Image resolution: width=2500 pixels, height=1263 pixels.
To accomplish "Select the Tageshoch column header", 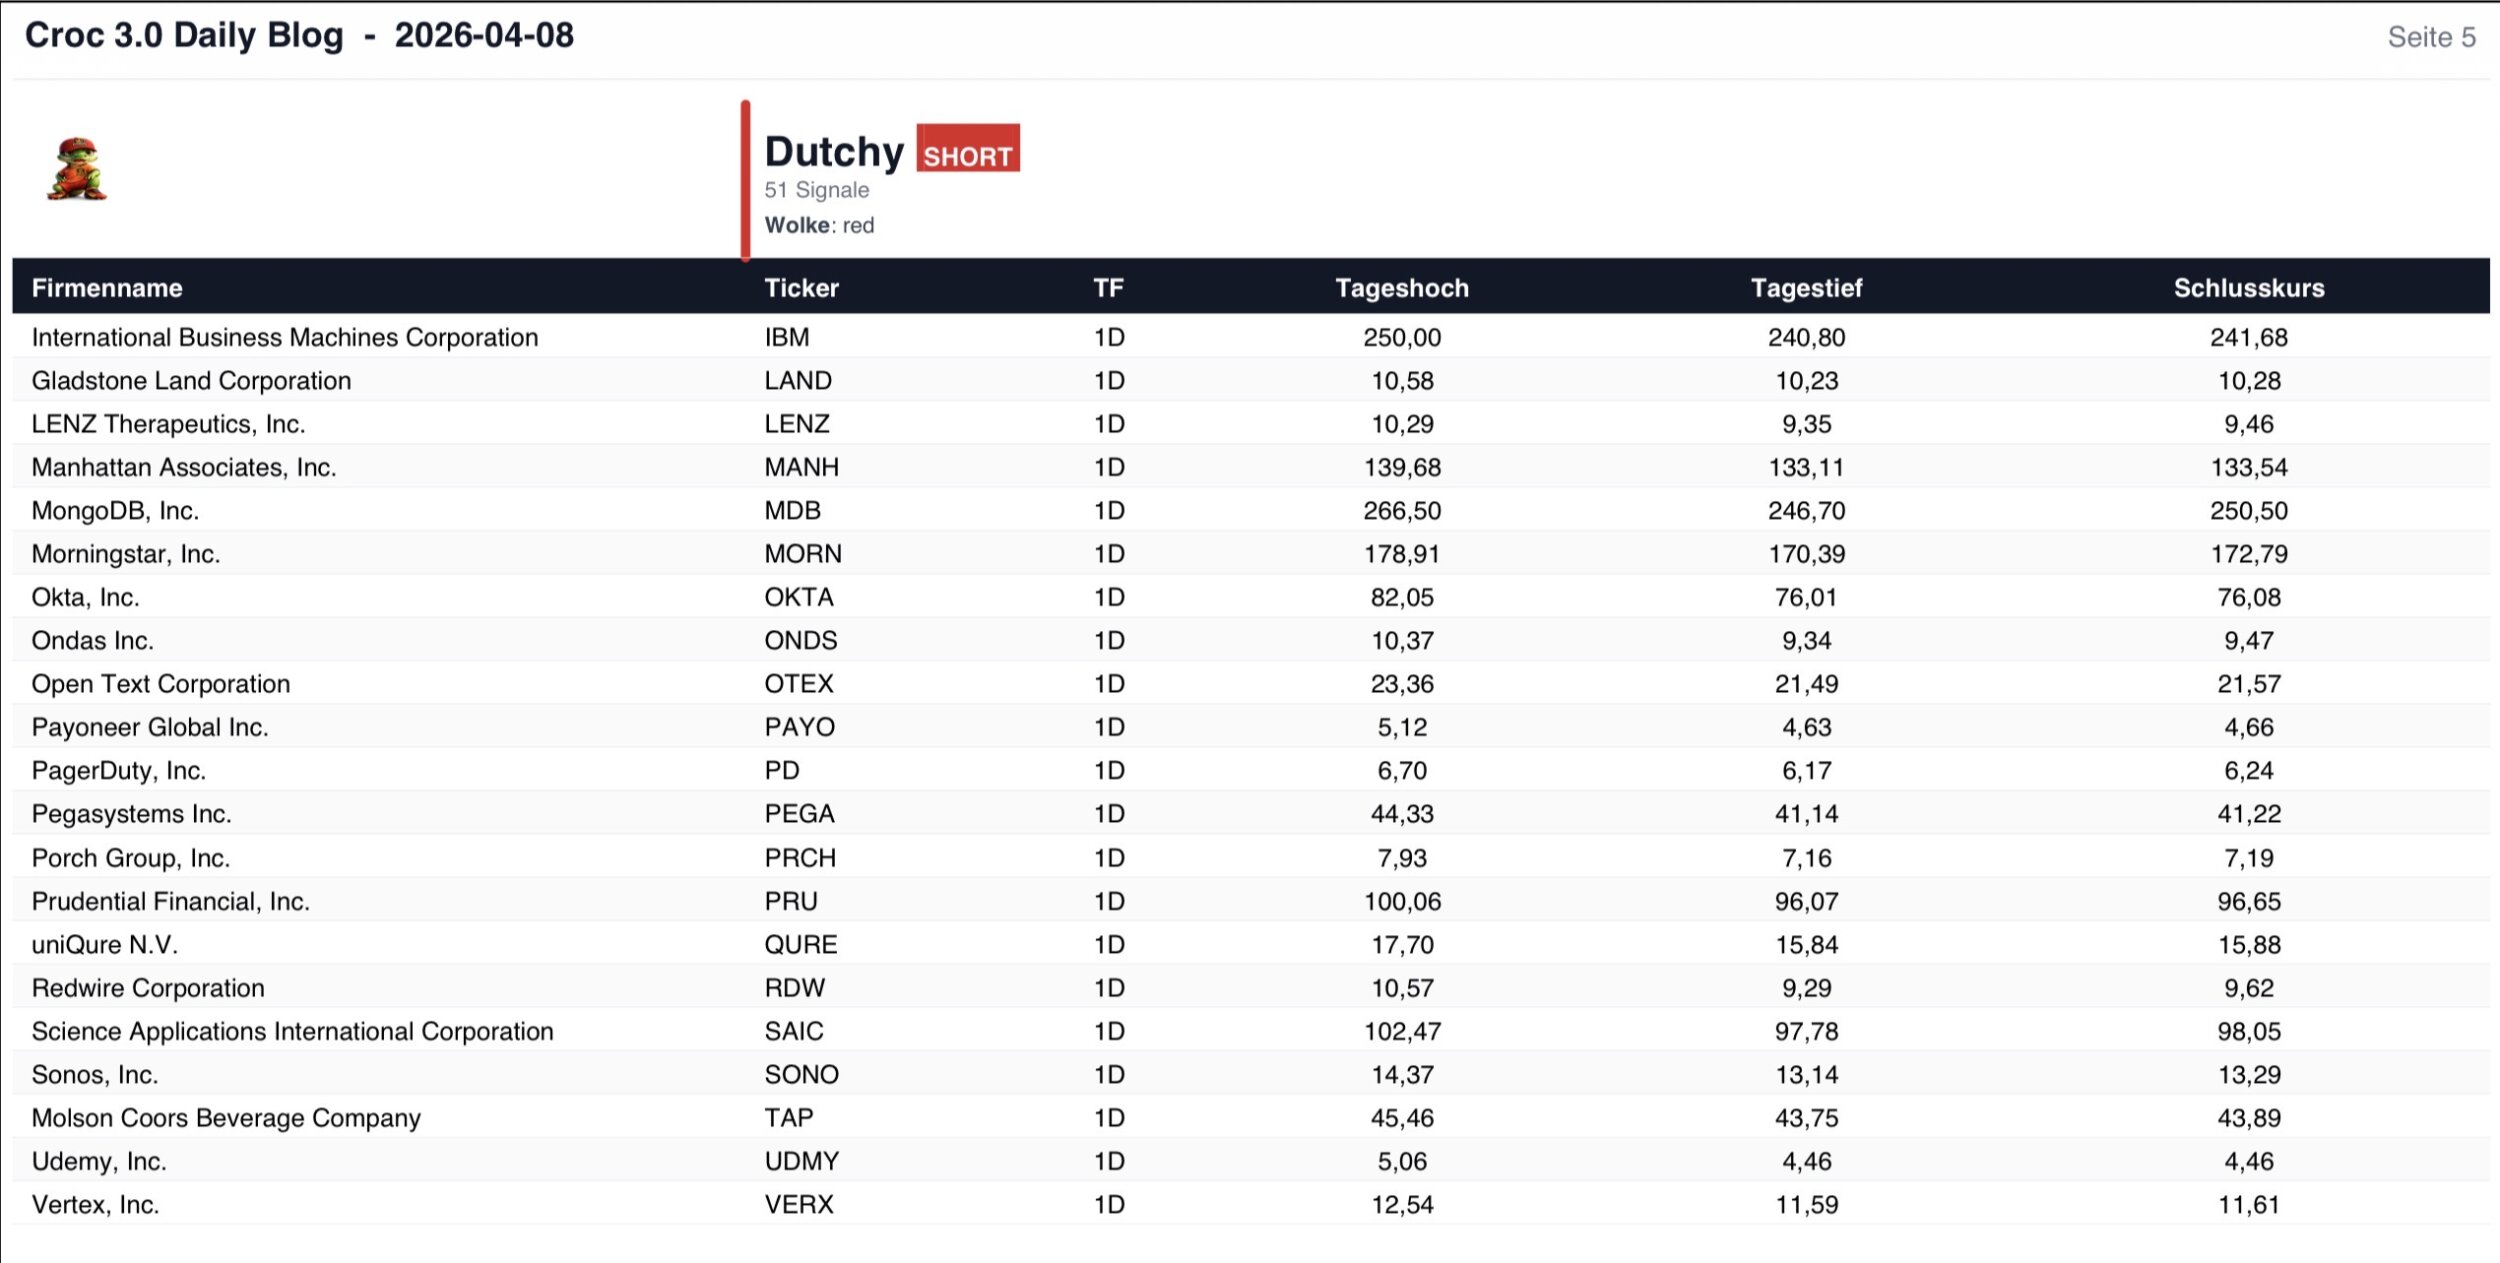I will pyautogui.click(x=1401, y=288).
